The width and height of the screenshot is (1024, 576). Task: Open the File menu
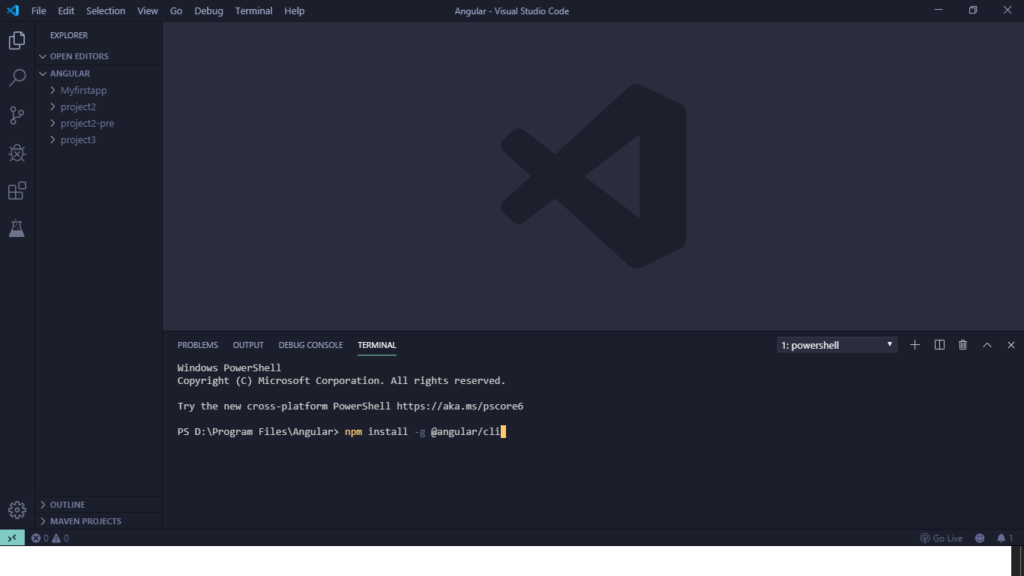[x=39, y=10]
